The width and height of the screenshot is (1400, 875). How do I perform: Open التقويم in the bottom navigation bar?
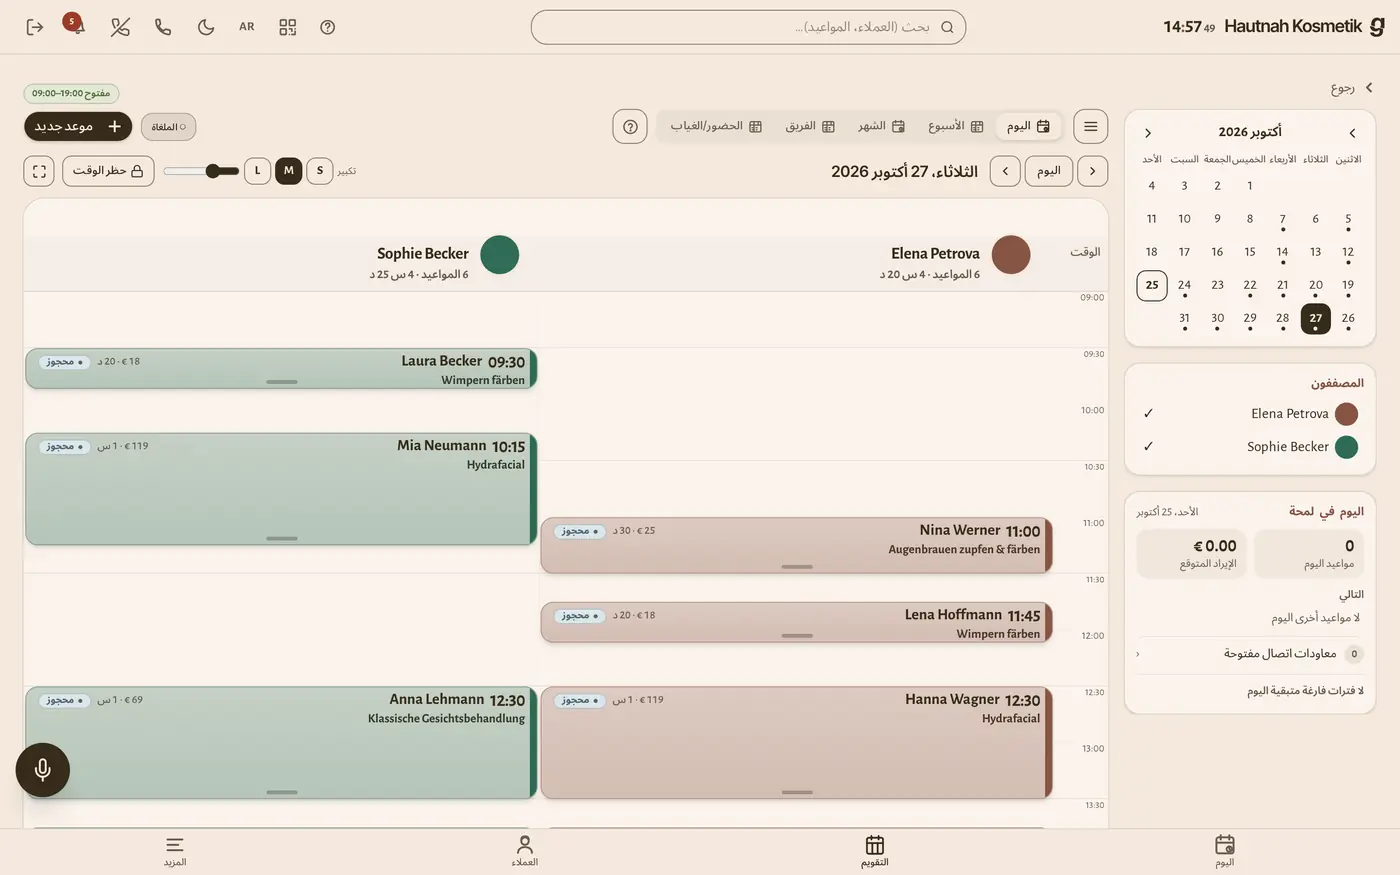[875, 851]
